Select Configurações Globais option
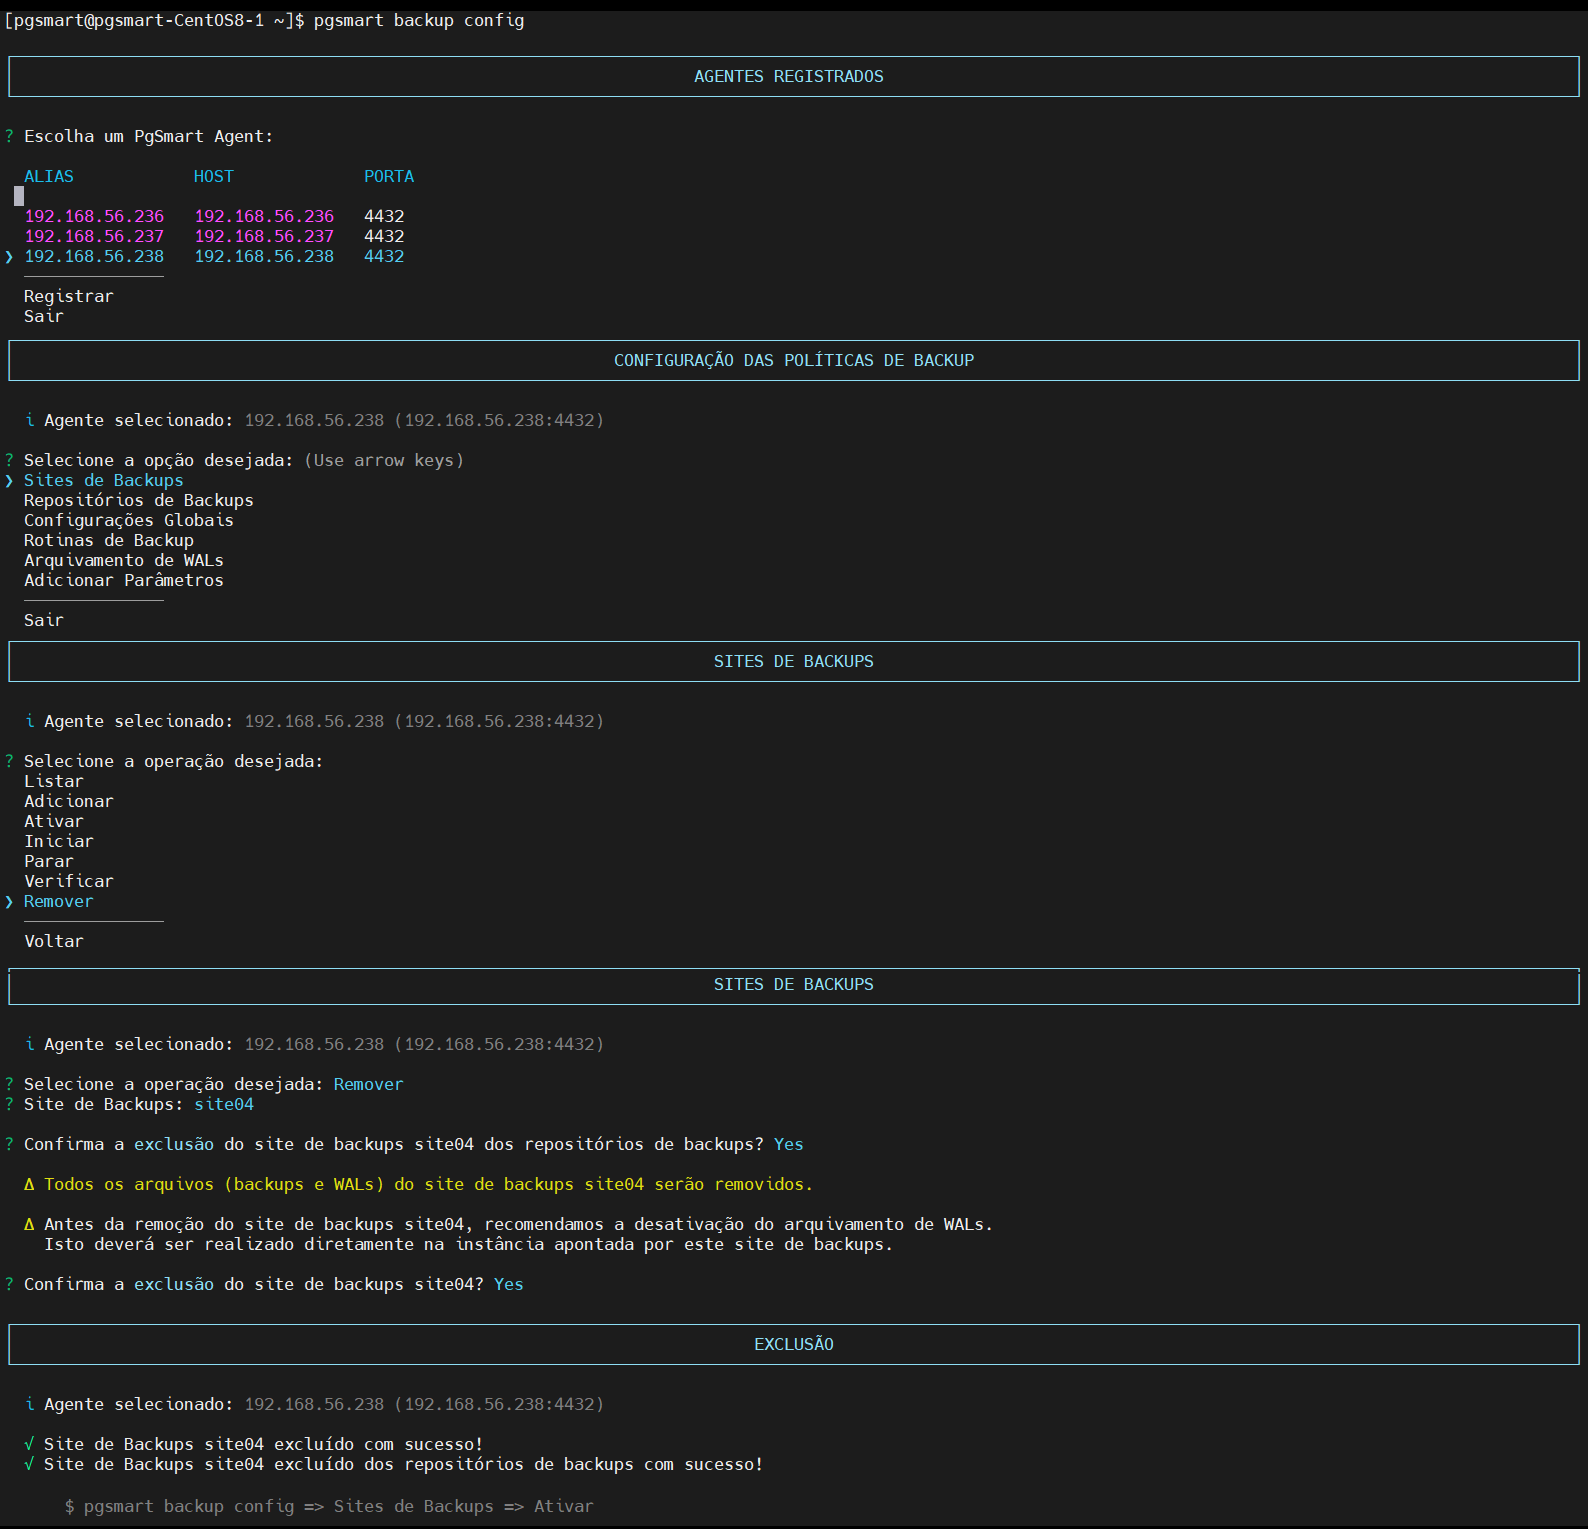The height and width of the screenshot is (1529, 1588). pos(129,520)
